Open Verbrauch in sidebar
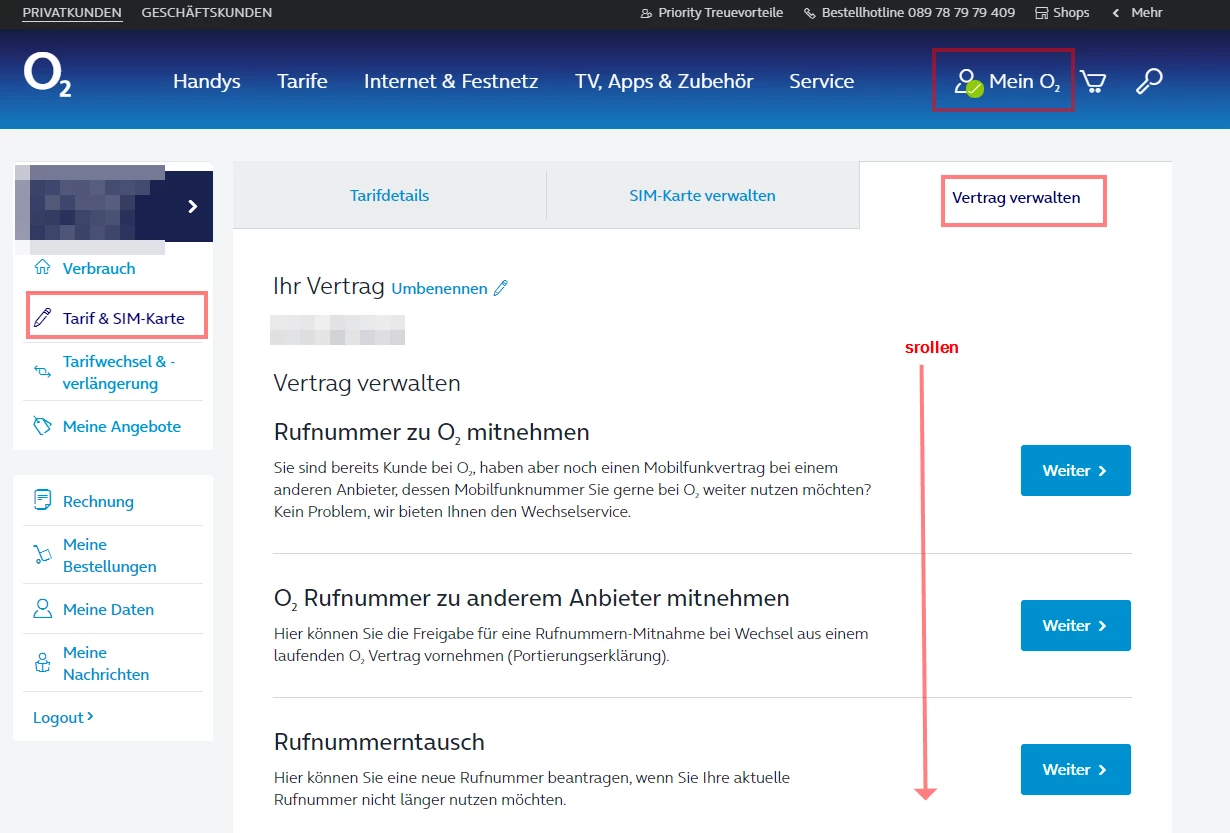This screenshot has height=833, width=1230. click(99, 268)
